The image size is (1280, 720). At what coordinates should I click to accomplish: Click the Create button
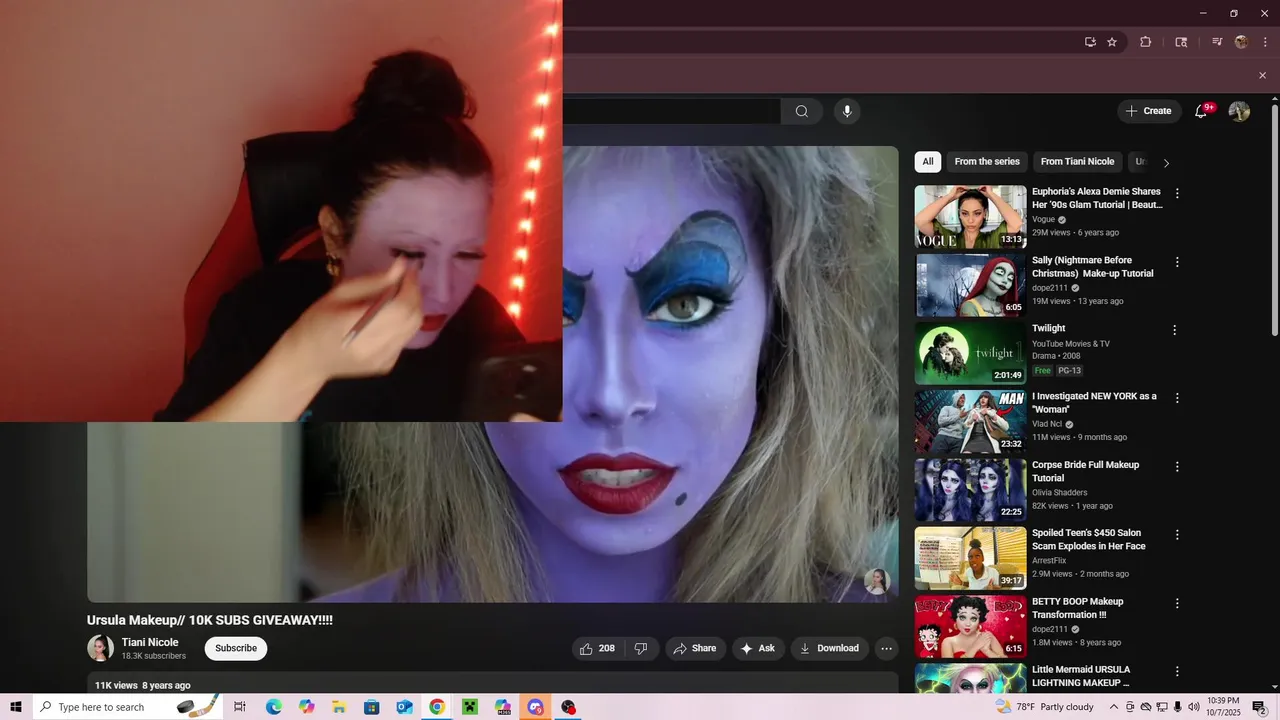pos(1148,111)
